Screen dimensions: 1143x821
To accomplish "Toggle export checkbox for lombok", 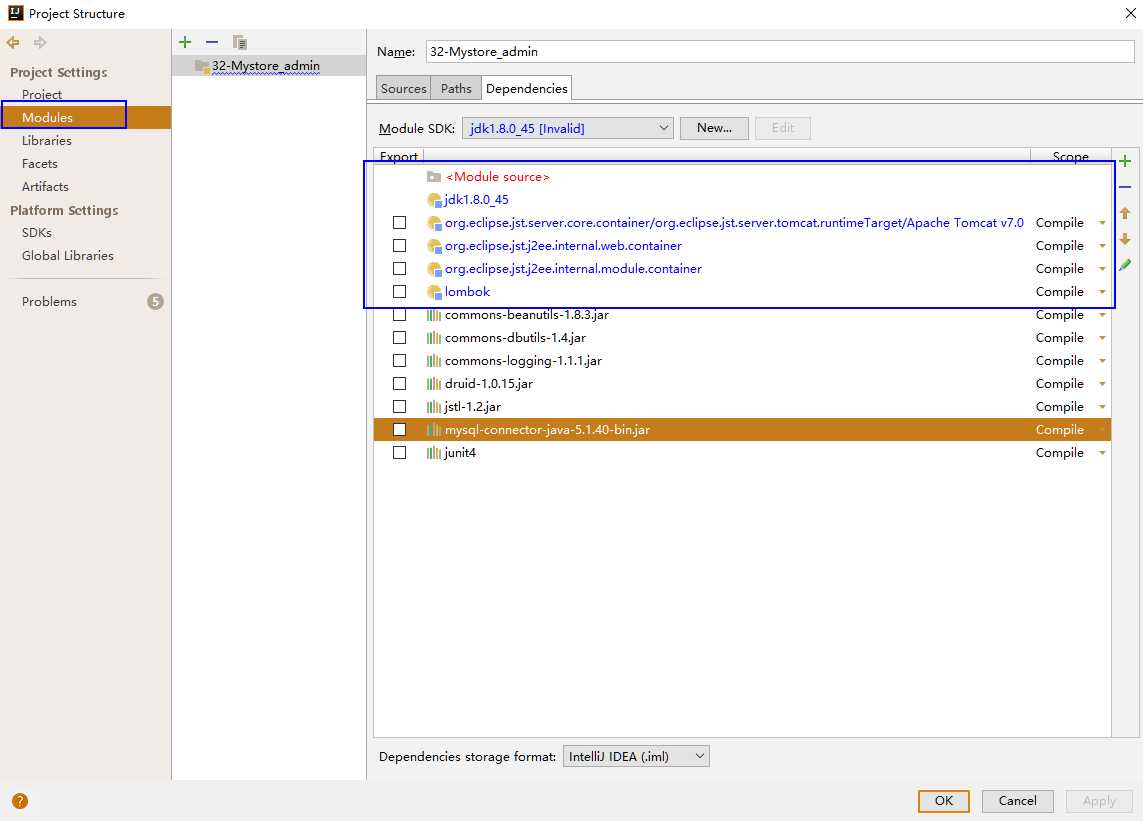I will (x=399, y=292).
